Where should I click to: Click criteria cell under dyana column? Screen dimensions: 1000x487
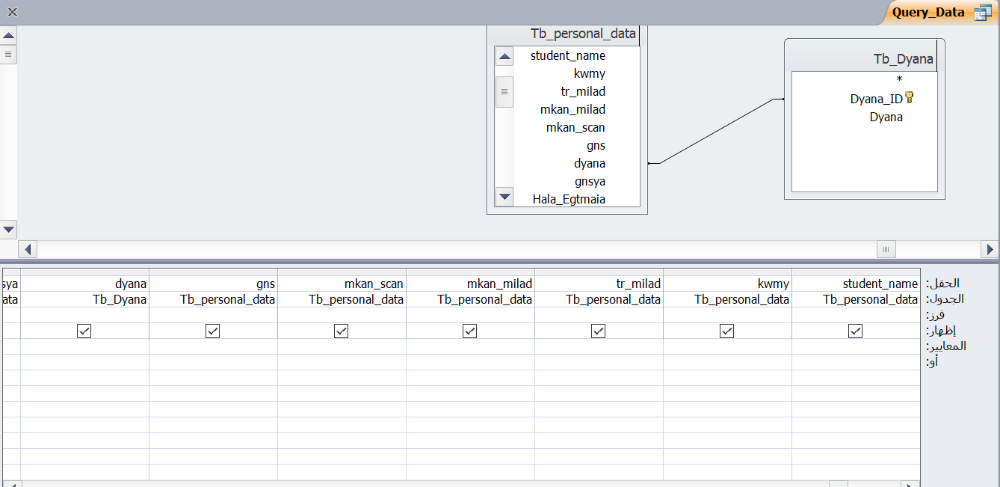click(x=84, y=346)
